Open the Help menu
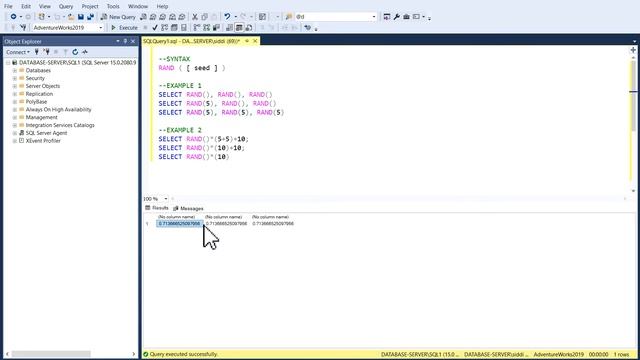This screenshot has height=360, width=640. pos(162,6)
